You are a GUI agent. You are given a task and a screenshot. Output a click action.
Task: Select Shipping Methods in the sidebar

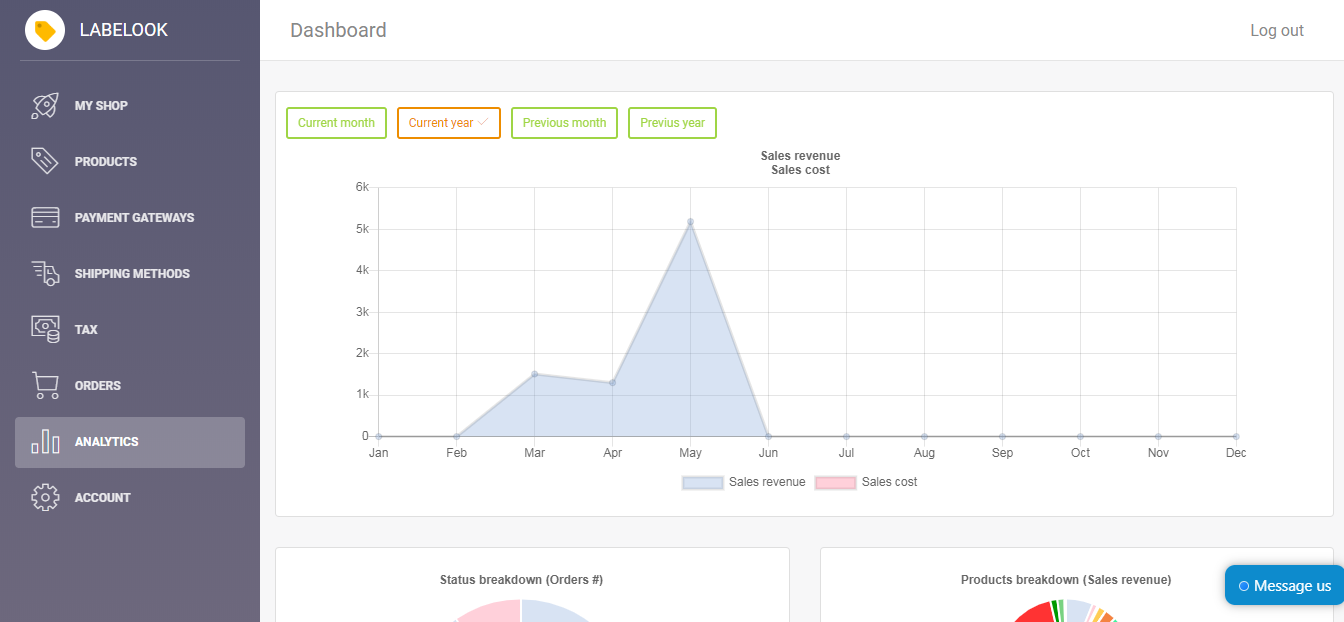click(x=130, y=273)
